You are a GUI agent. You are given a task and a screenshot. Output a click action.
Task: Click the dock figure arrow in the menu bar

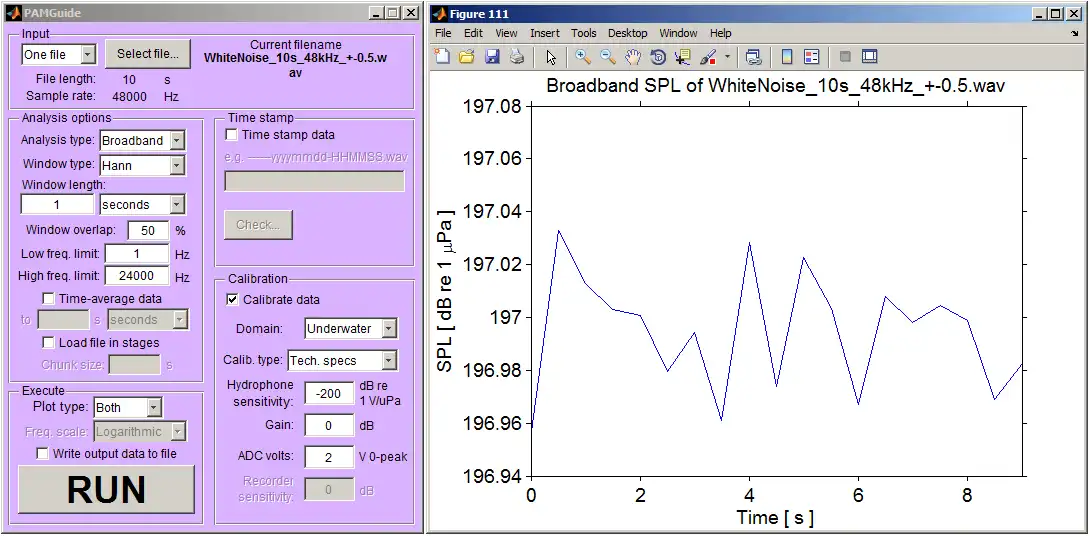(1075, 33)
